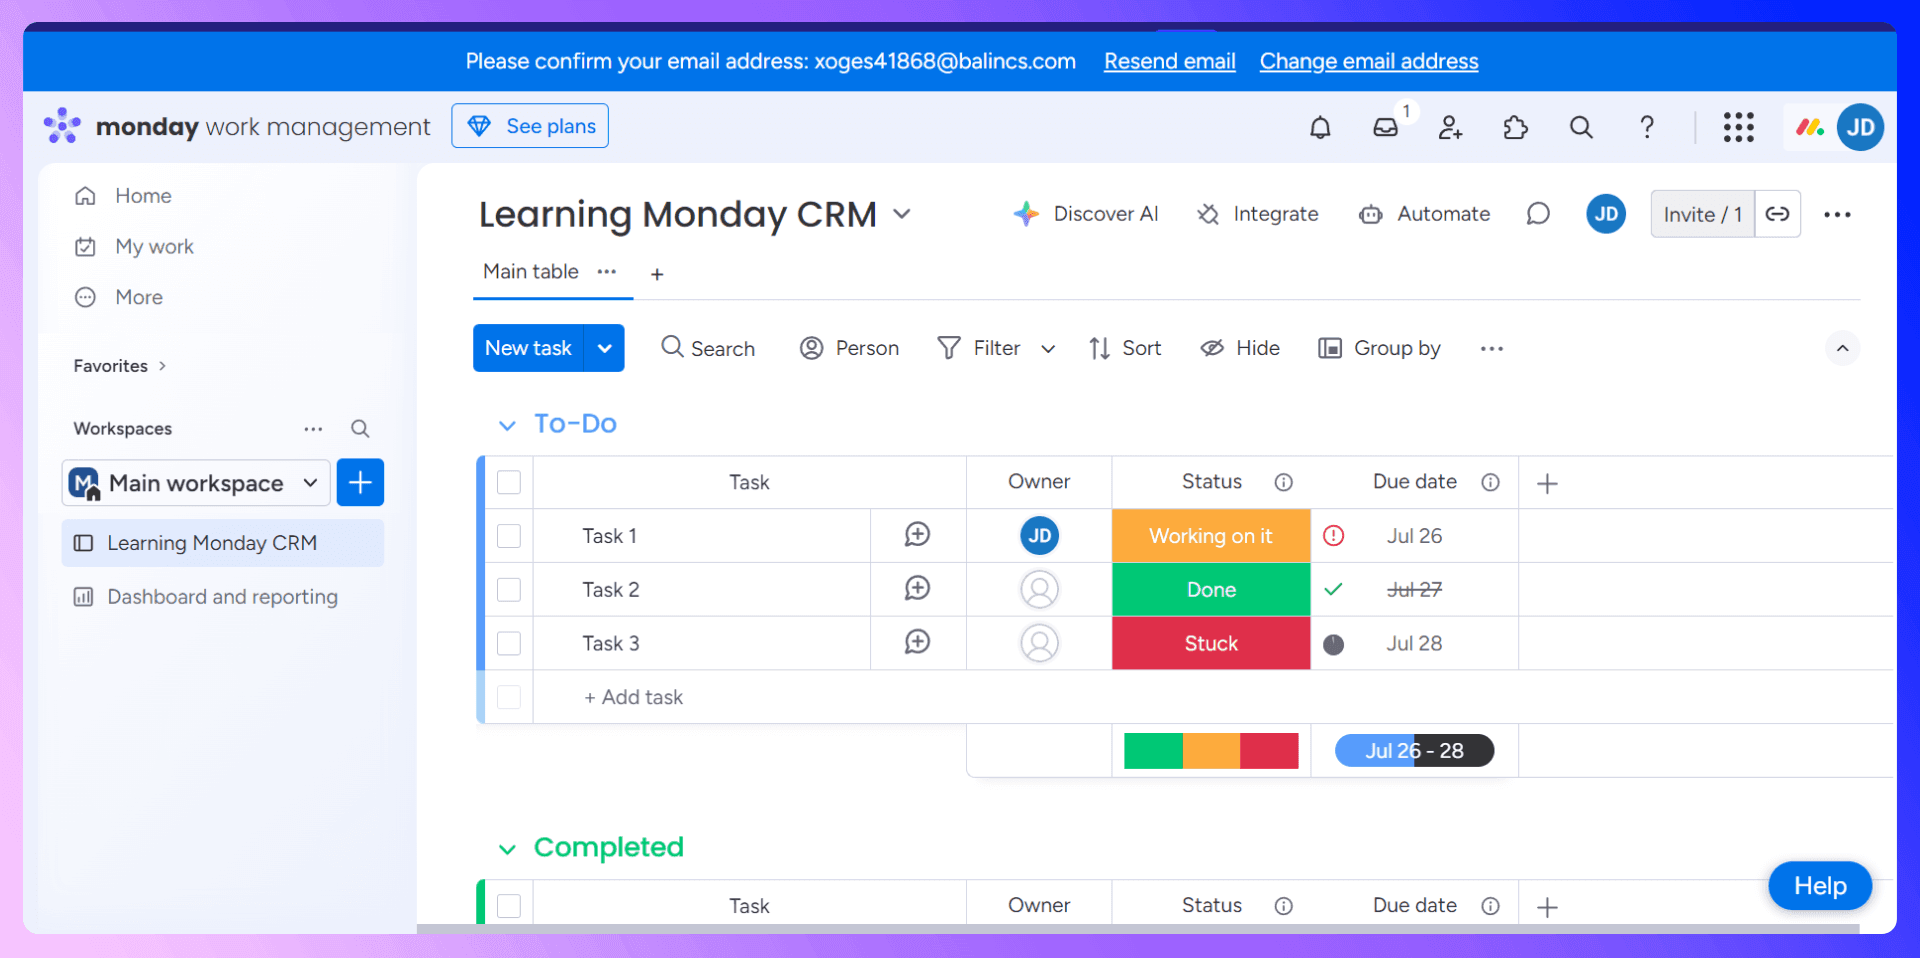Collapse the Completed group
1920x958 pixels.
pos(507,849)
